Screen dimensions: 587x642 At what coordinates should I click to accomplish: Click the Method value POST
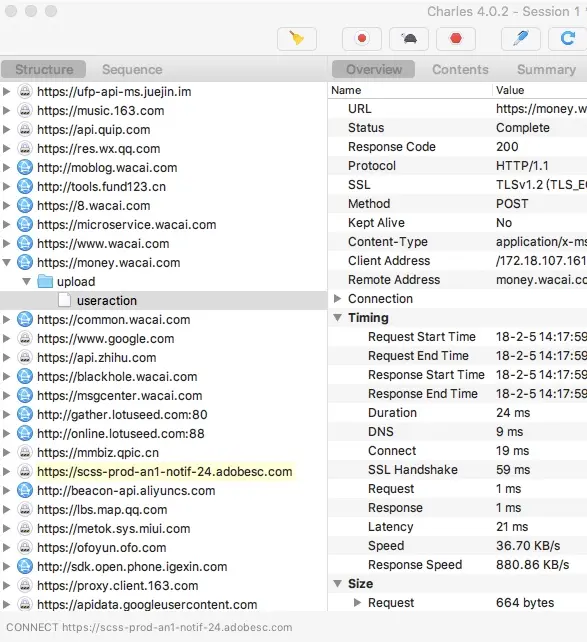(x=512, y=203)
